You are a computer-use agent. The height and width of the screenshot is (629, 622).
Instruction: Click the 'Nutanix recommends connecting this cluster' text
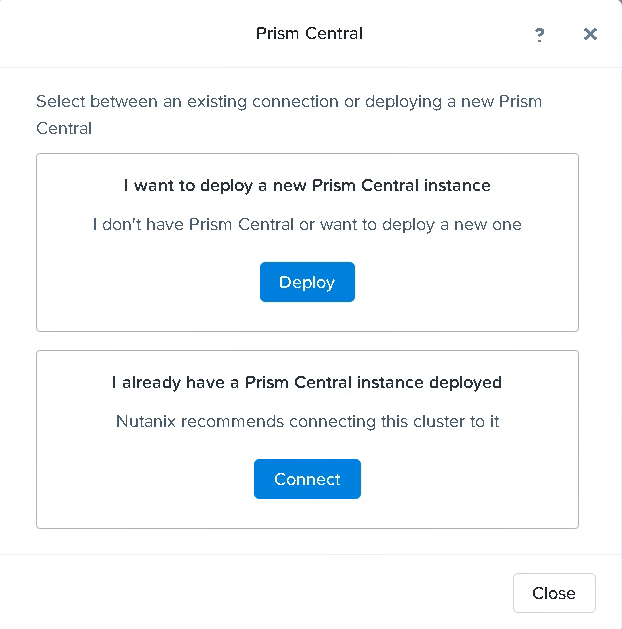coord(307,421)
